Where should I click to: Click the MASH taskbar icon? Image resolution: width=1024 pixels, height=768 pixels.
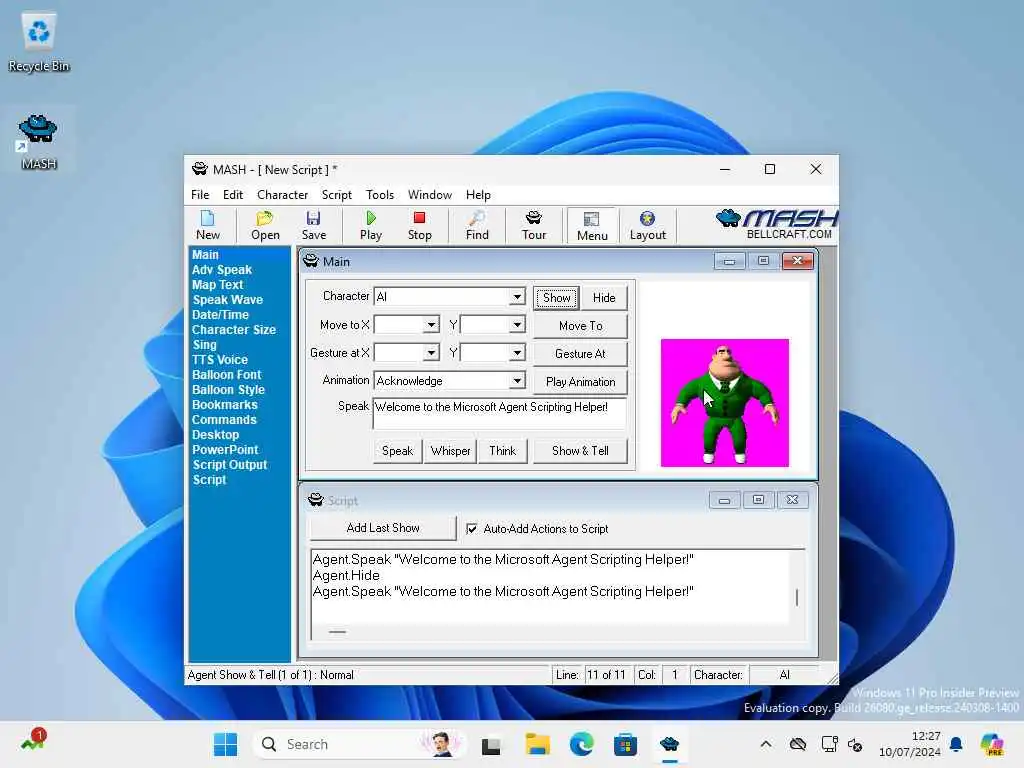pyautogui.click(x=669, y=744)
